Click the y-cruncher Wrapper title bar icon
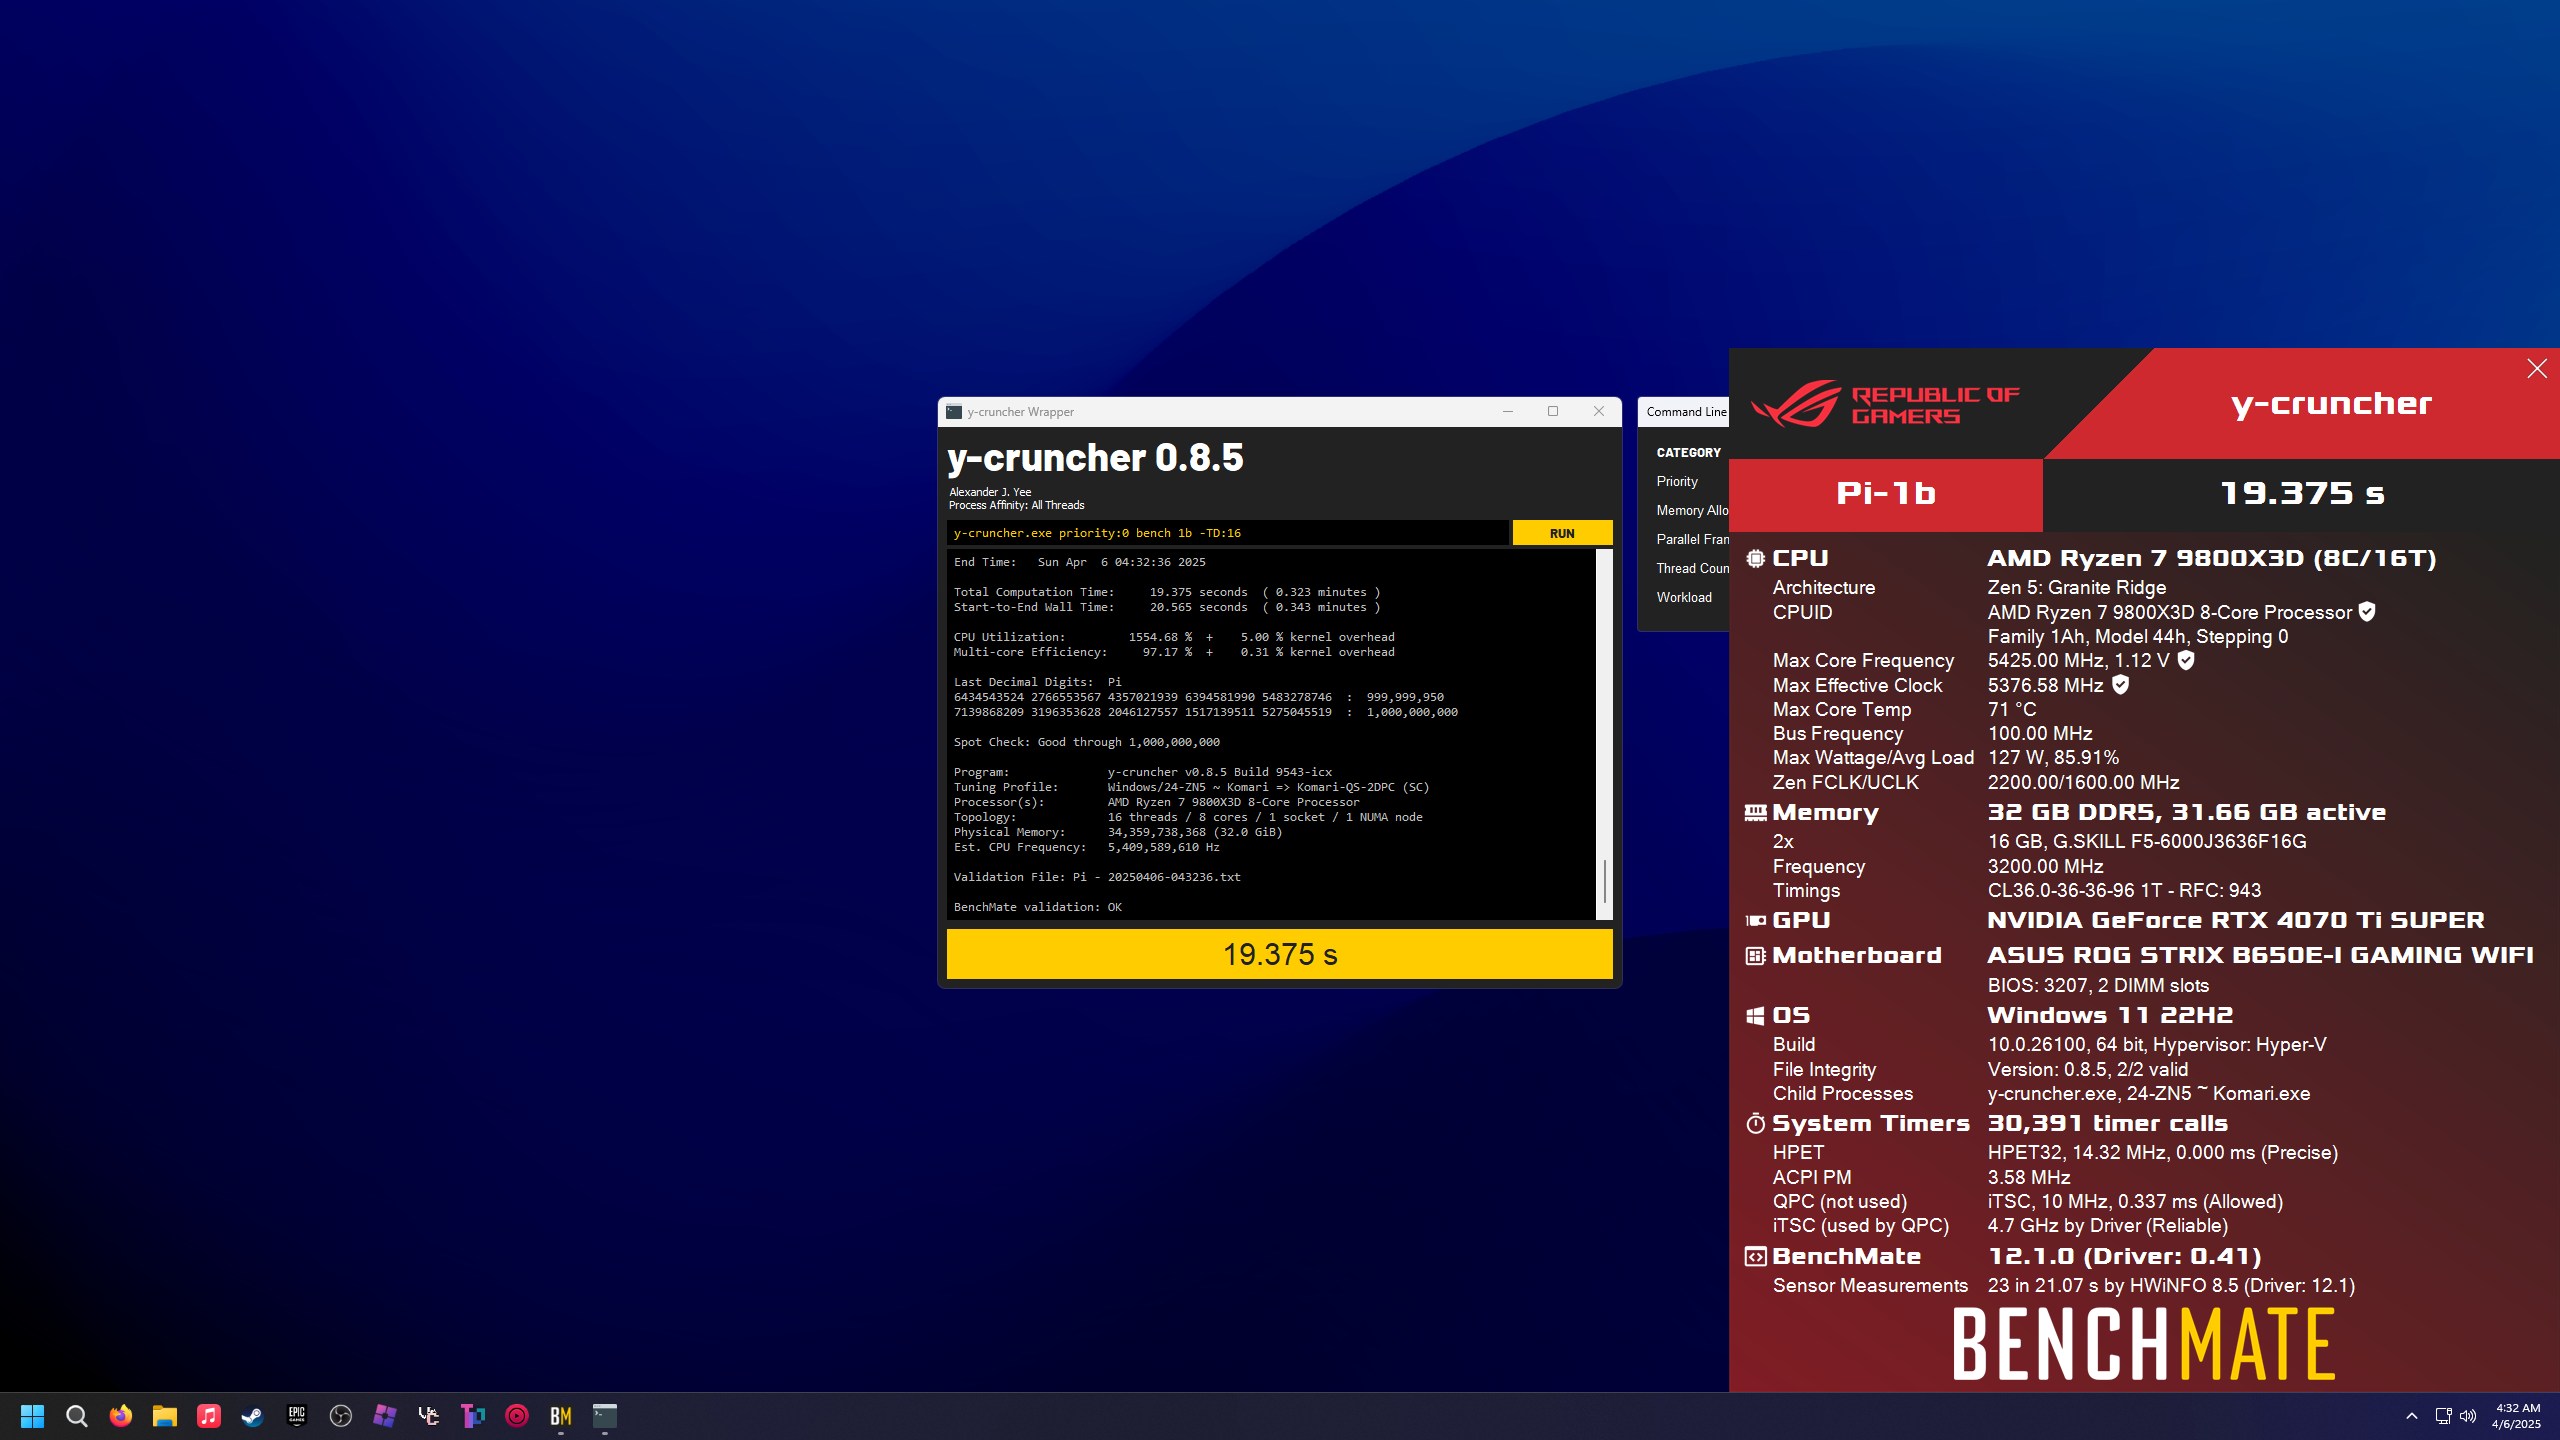The width and height of the screenshot is (2560, 1440). point(954,412)
